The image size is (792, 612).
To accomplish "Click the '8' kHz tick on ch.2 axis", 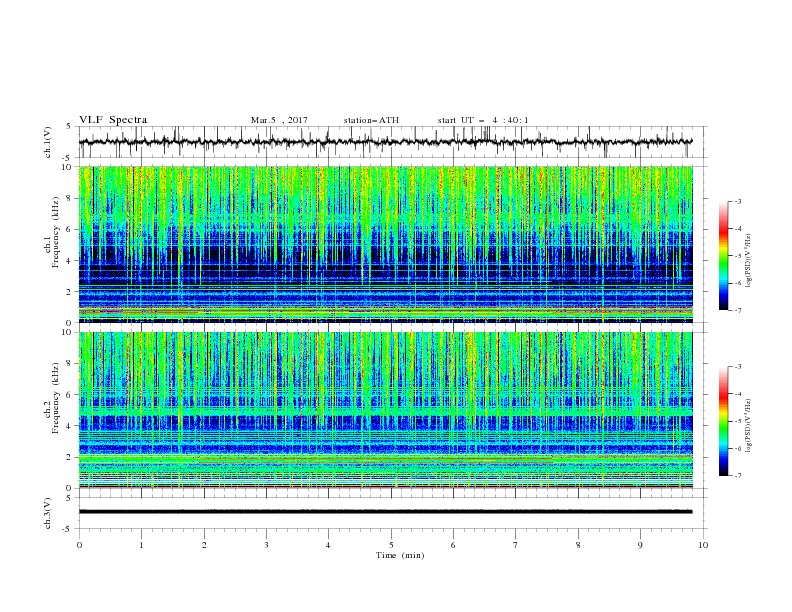I will 71,364.
